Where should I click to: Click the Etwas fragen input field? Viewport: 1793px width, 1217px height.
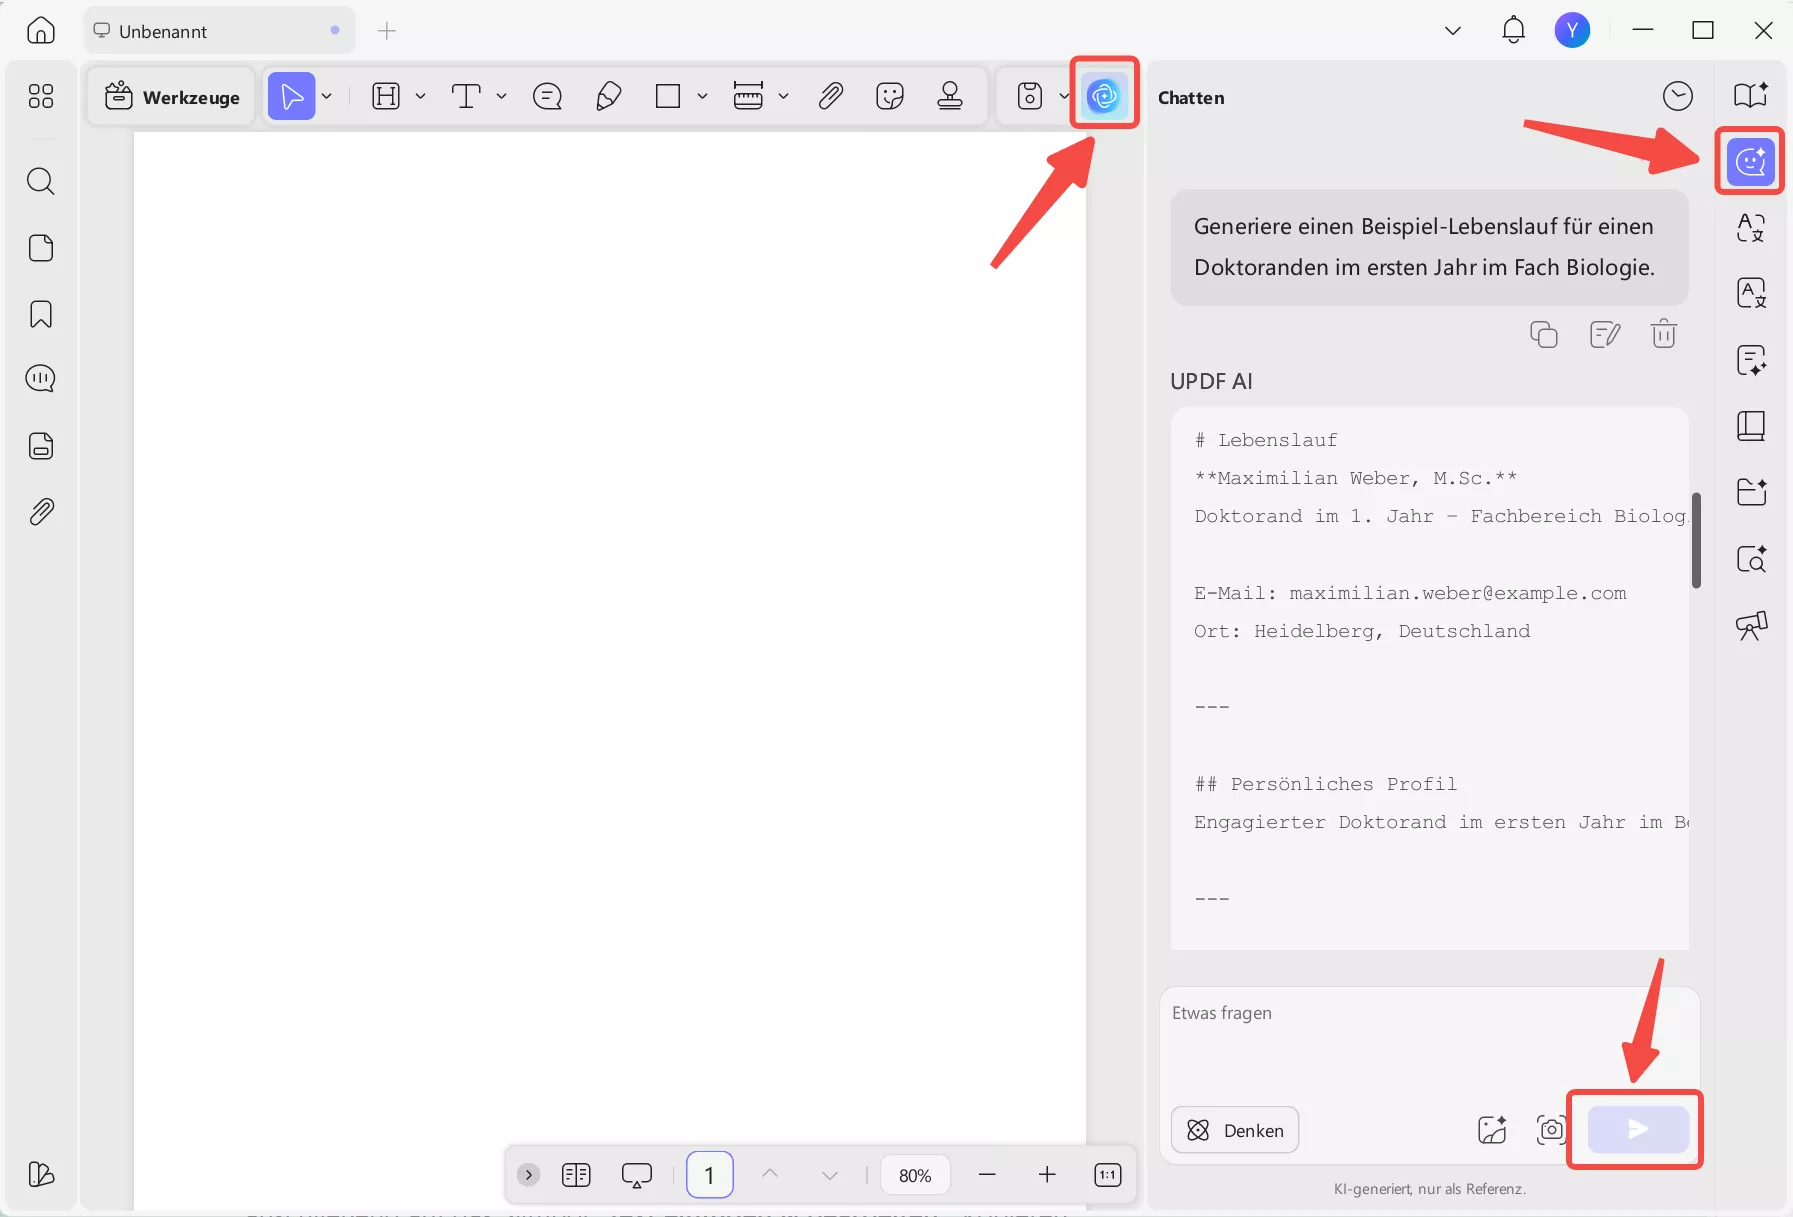click(x=1430, y=1042)
